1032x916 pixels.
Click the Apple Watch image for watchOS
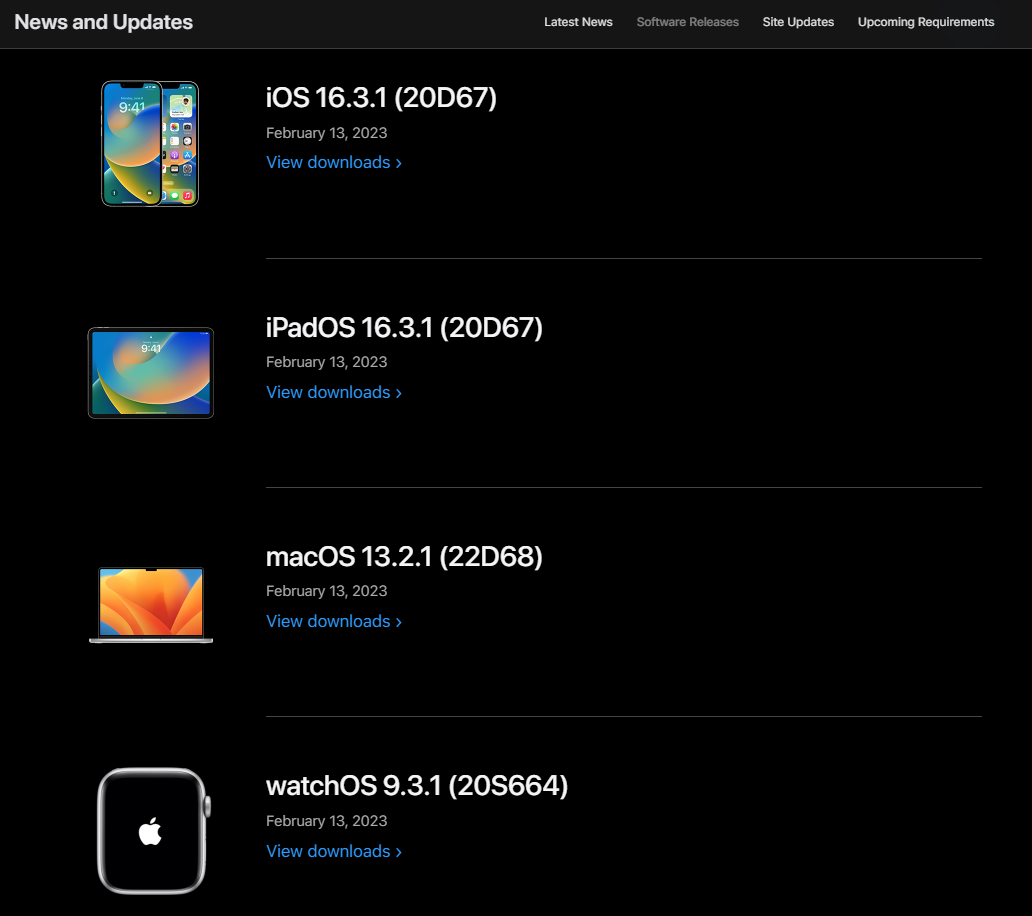point(154,831)
